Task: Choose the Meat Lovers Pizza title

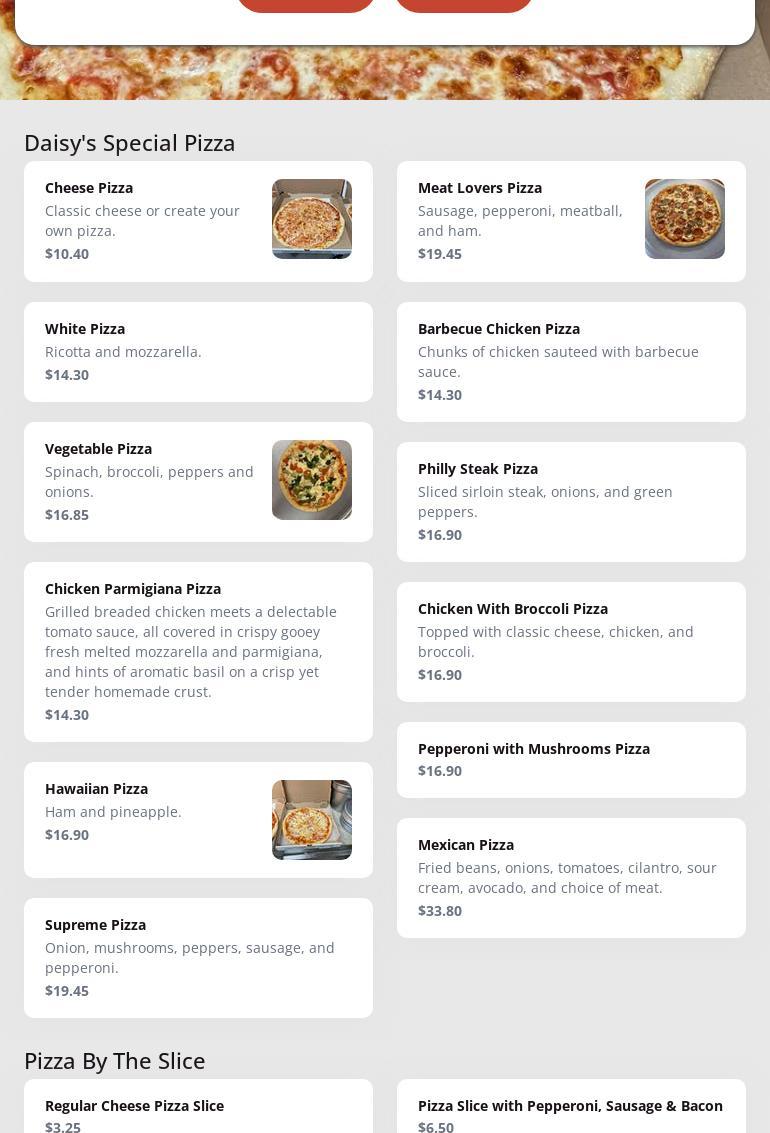Action: pyautogui.click(x=480, y=188)
